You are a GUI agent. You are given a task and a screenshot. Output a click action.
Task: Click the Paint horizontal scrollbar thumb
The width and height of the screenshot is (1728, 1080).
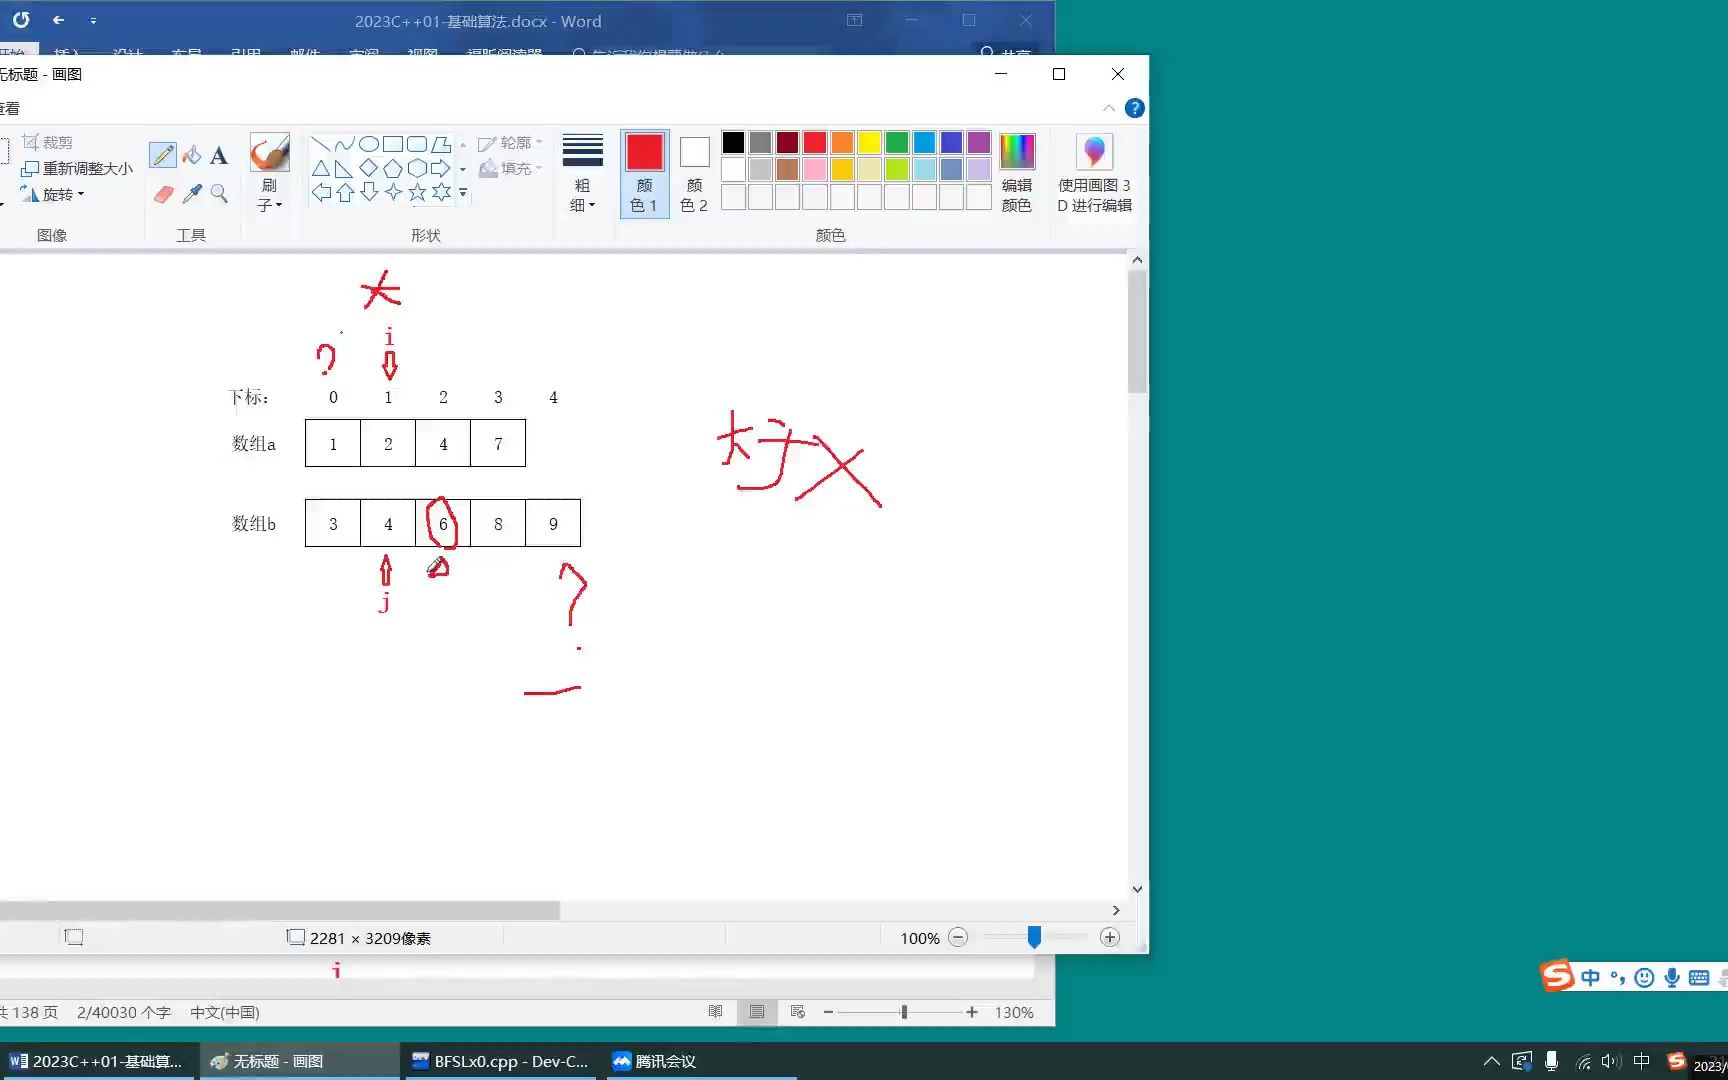click(279, 910)
